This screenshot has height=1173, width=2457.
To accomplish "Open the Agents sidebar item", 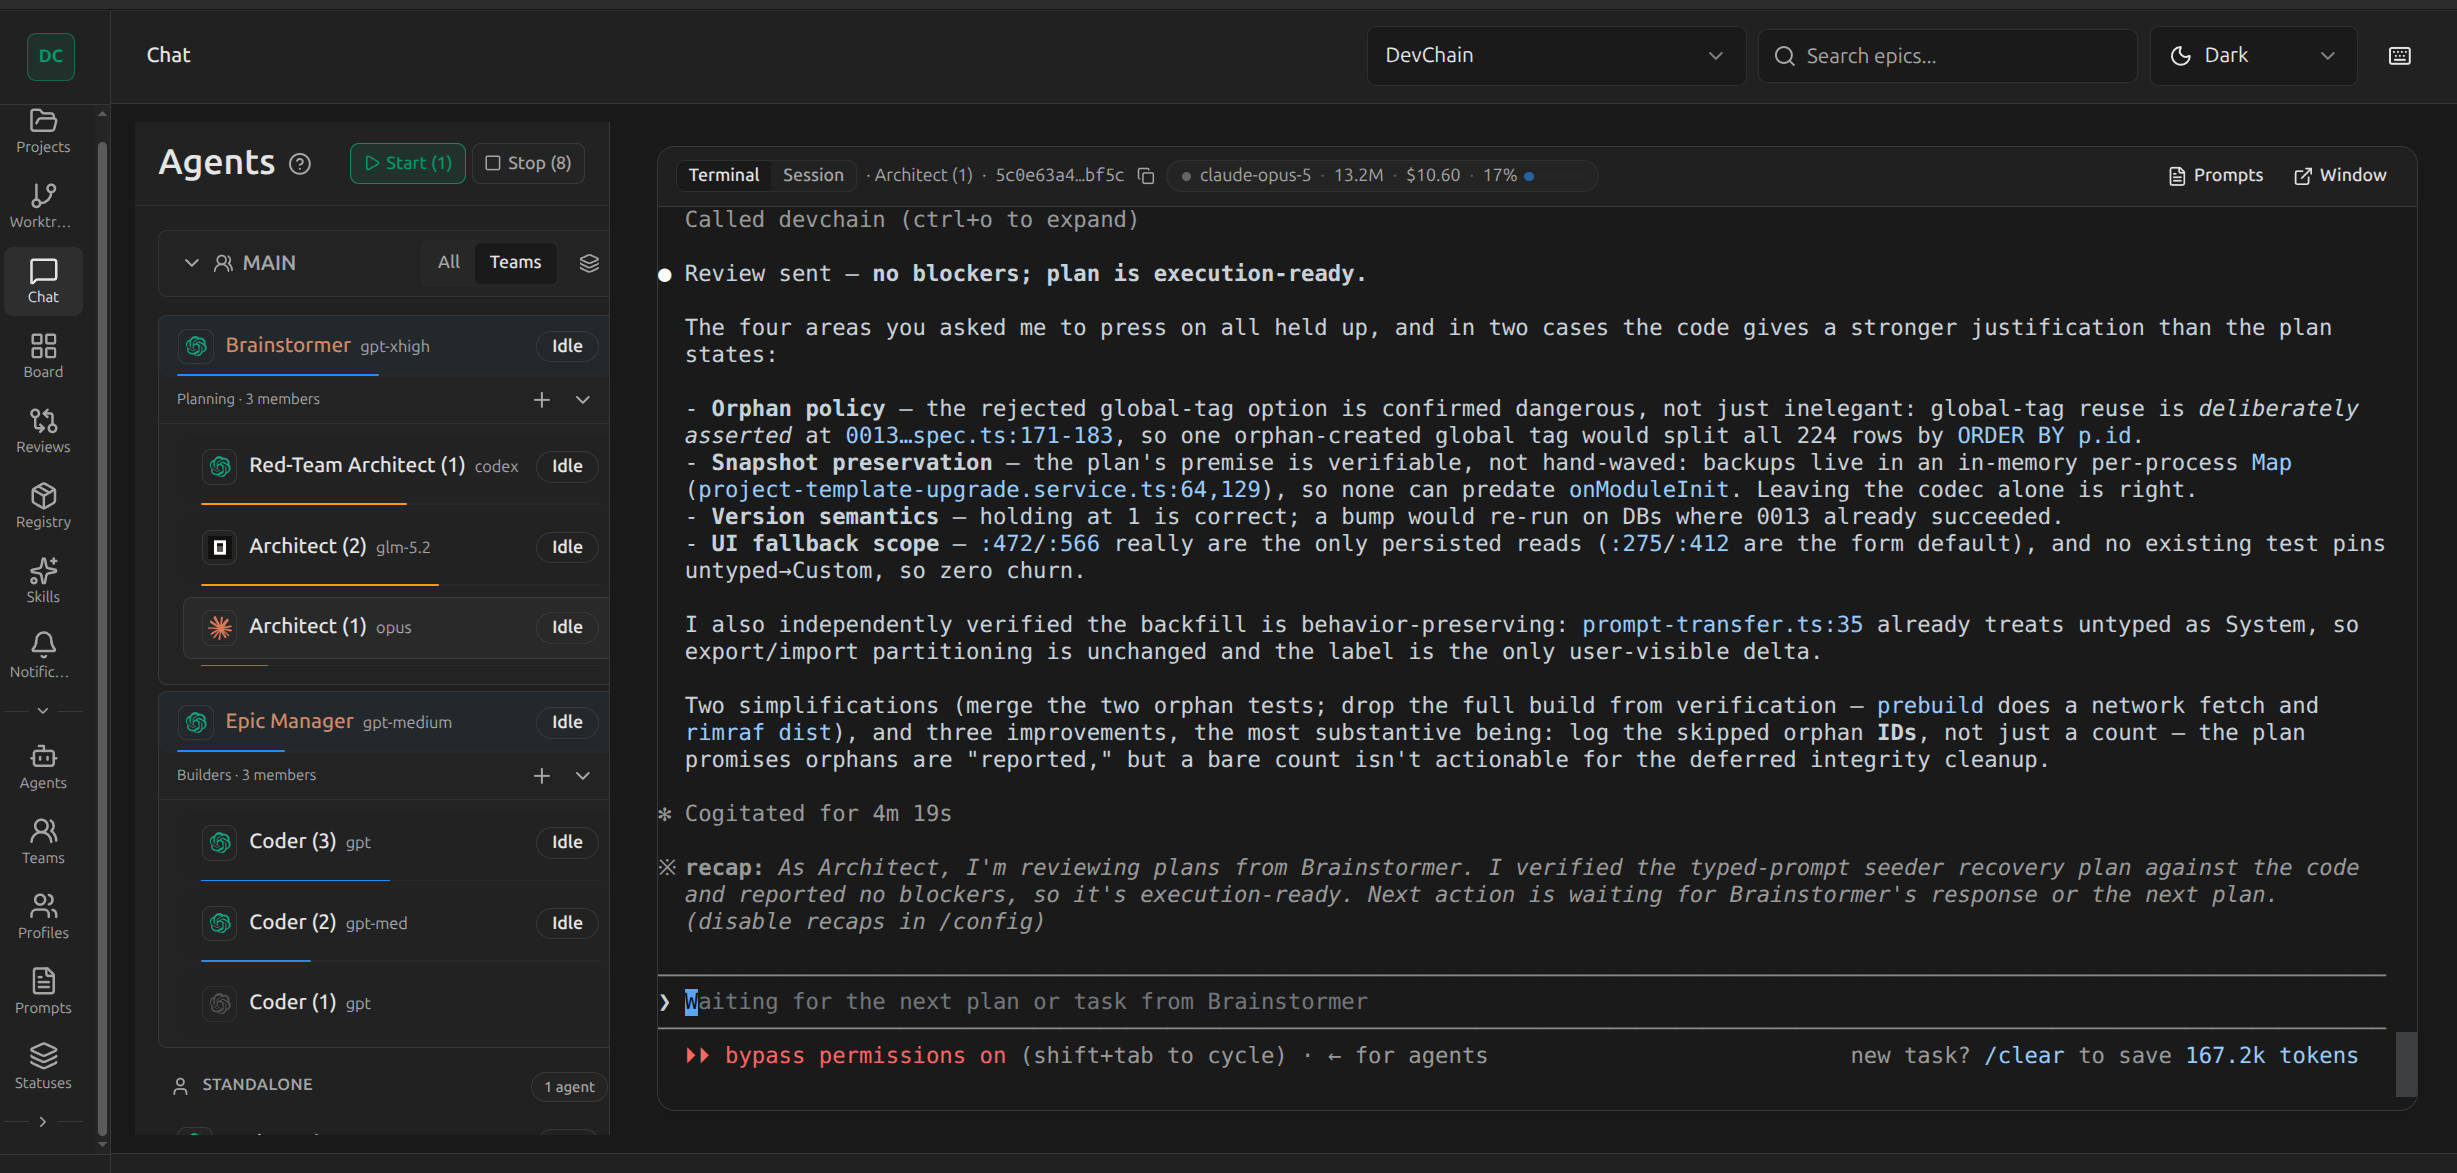I will pos(43,767).
